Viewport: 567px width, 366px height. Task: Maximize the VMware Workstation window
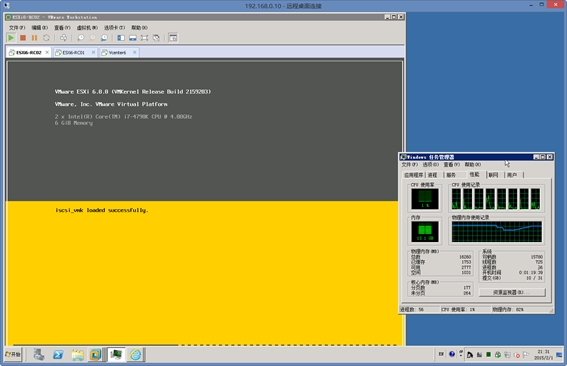coord(394,17)
